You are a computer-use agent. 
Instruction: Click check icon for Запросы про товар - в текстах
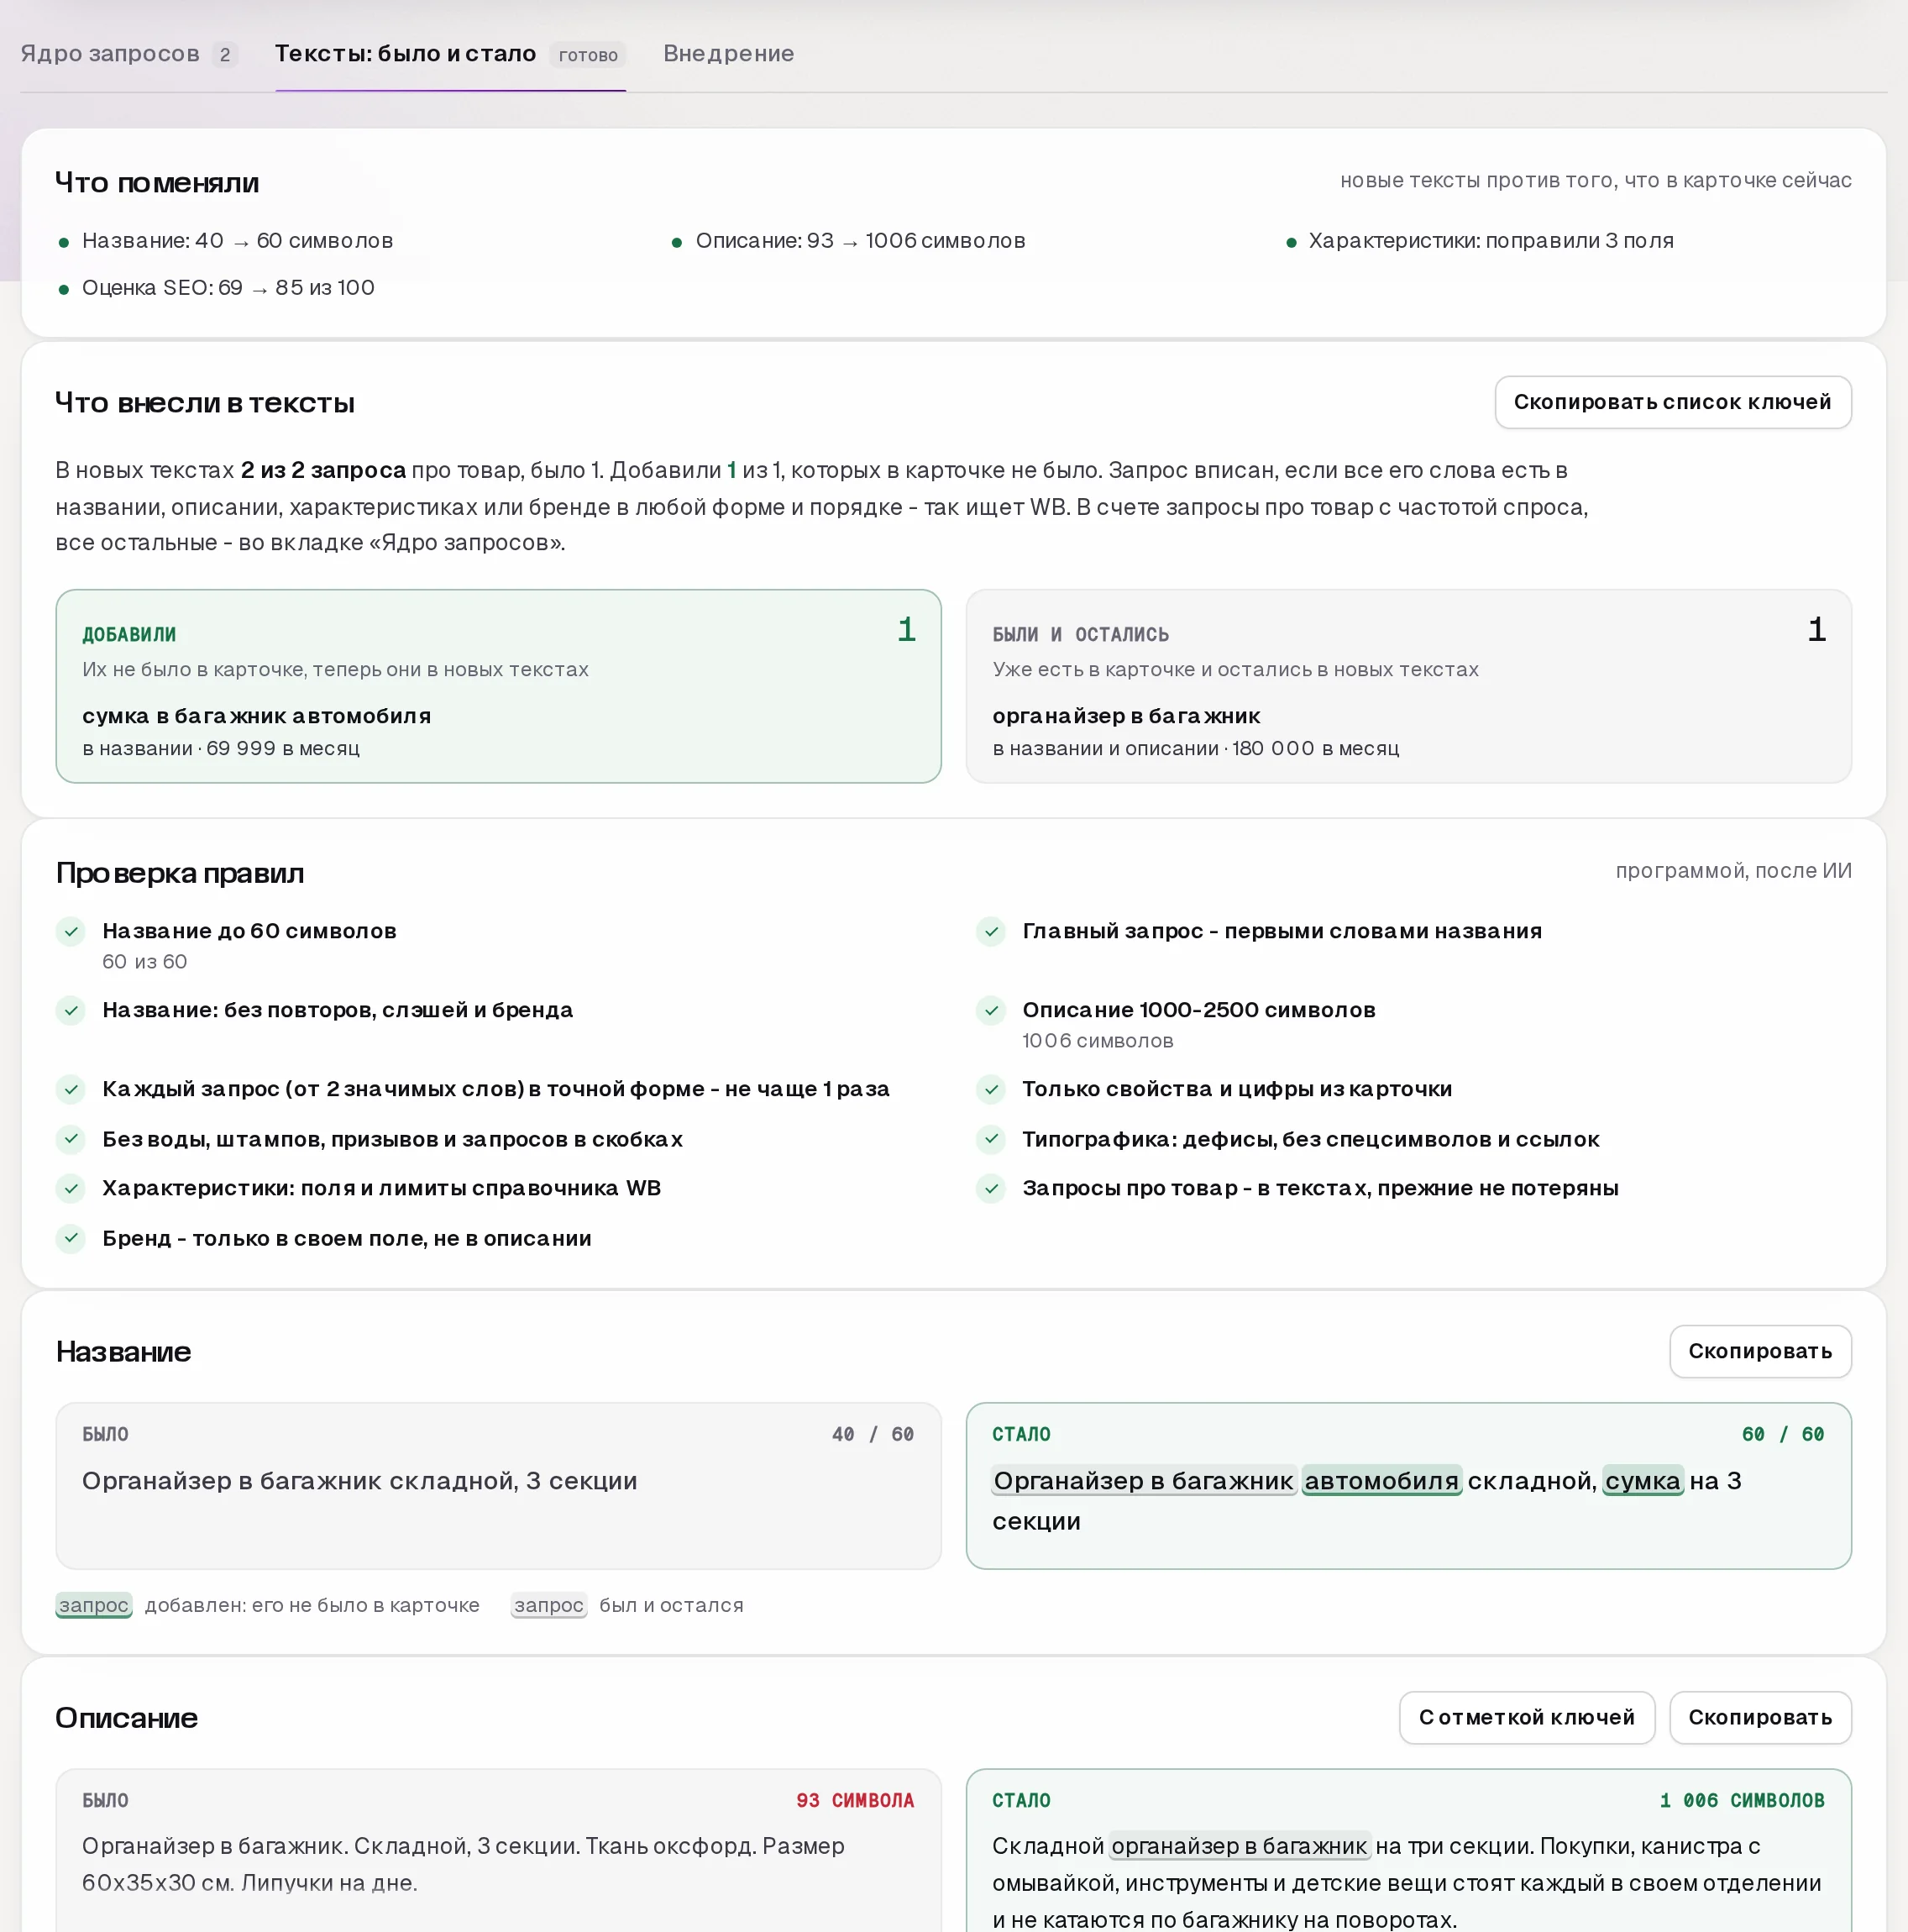pyautogui.click(x=990, y=1188)
